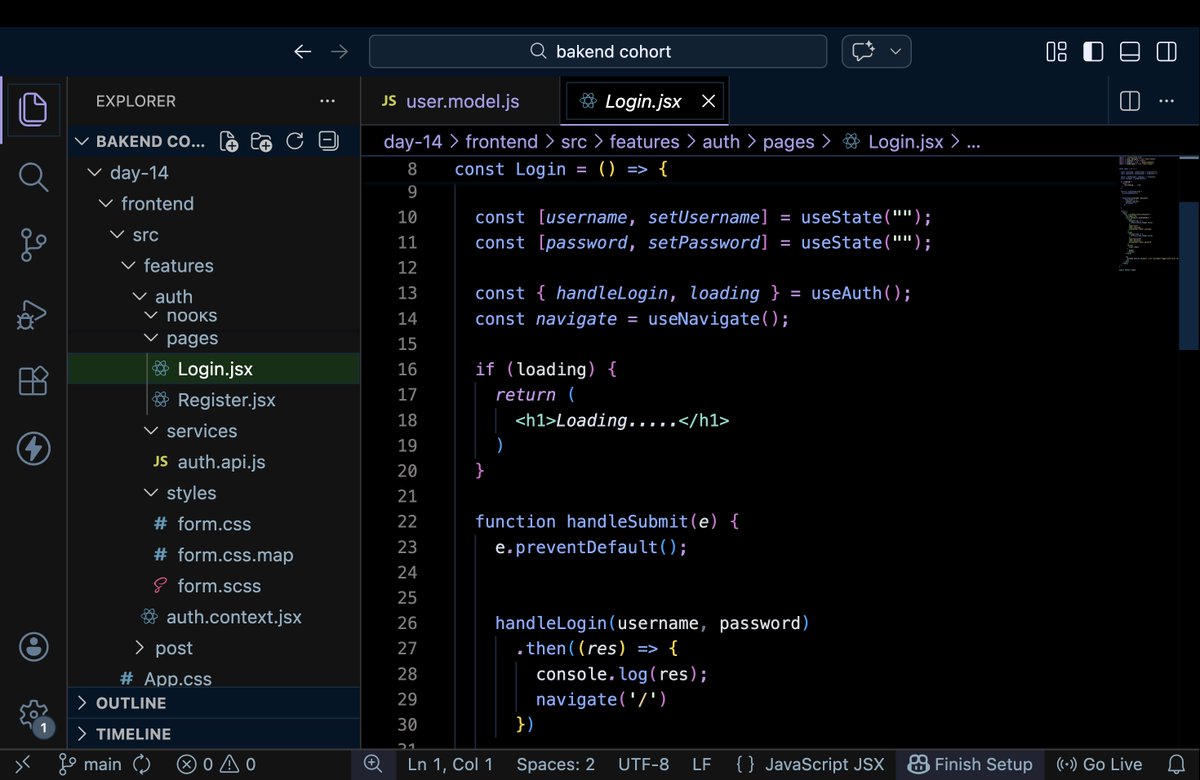Collapse the day-14 folder
The height and width of the screenshot is (780, 1200).
pos(95,173)
